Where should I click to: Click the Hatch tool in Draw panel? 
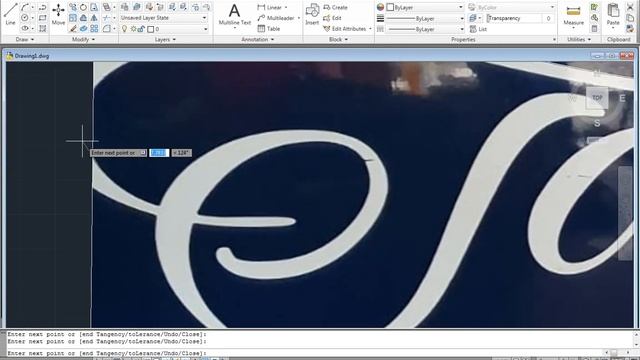click(42, 28)
